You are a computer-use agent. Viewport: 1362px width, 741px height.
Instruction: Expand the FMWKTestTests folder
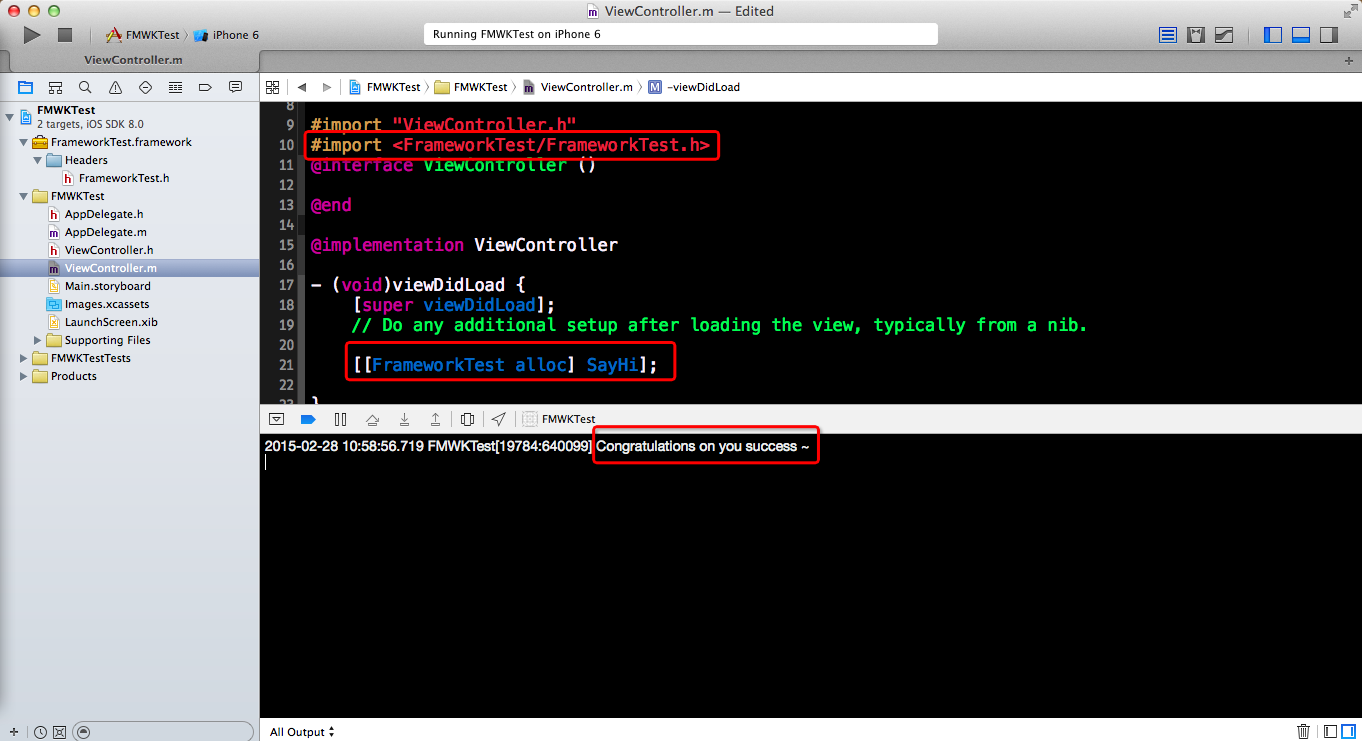pyautogui.click(x=24, y=358)
